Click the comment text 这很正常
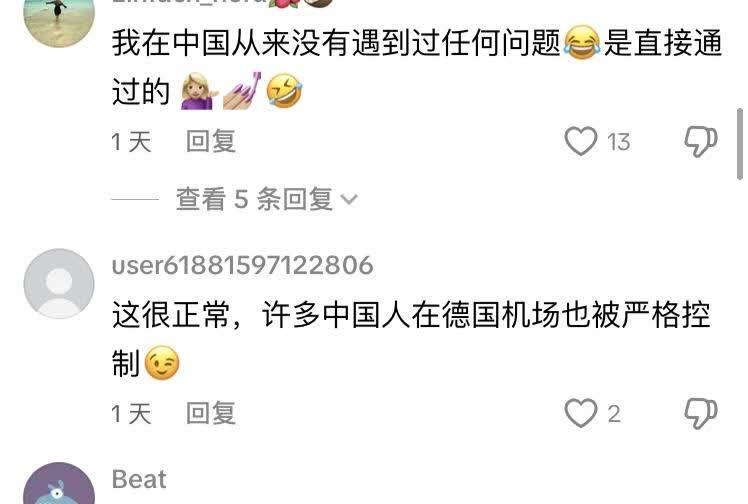The image size is (748, 504). pos(170,315)
